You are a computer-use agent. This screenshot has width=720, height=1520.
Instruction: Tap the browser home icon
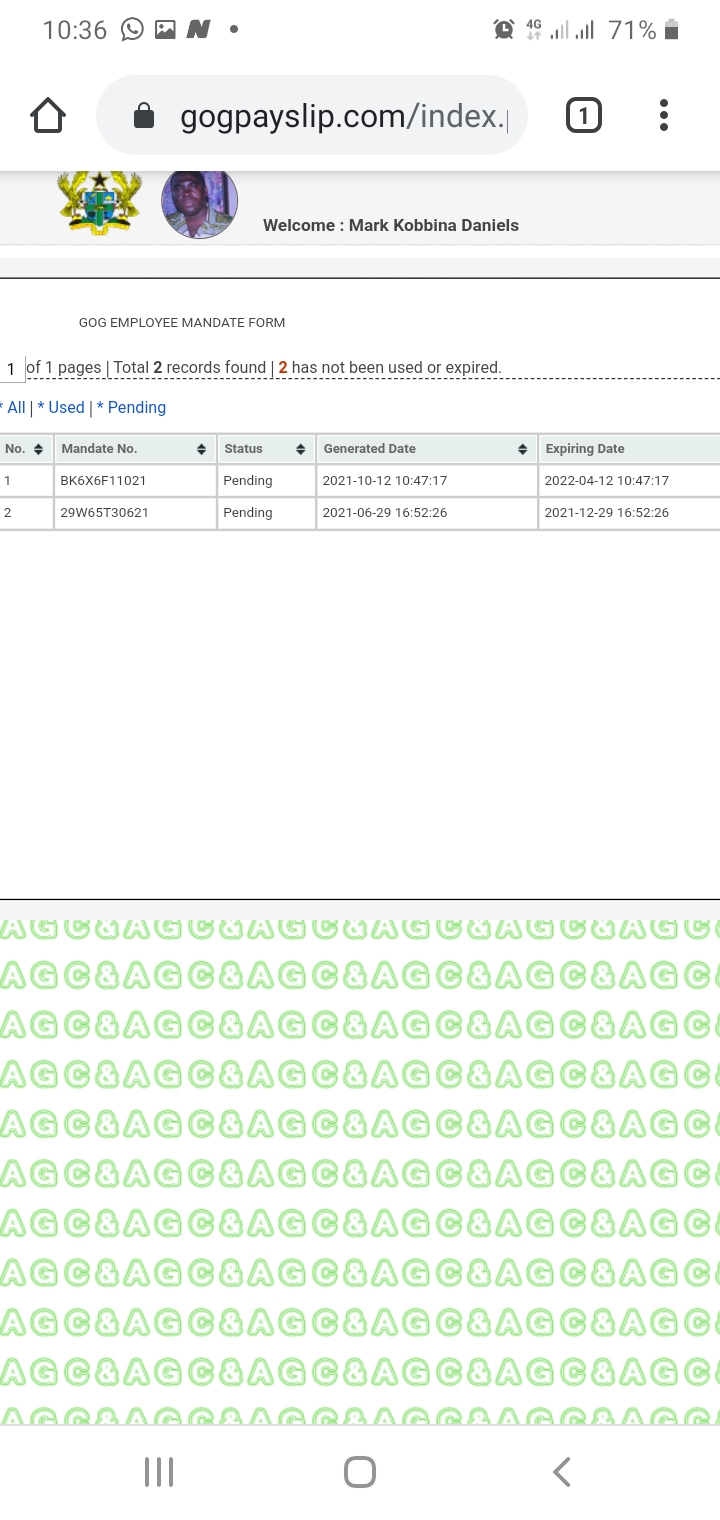48,116
